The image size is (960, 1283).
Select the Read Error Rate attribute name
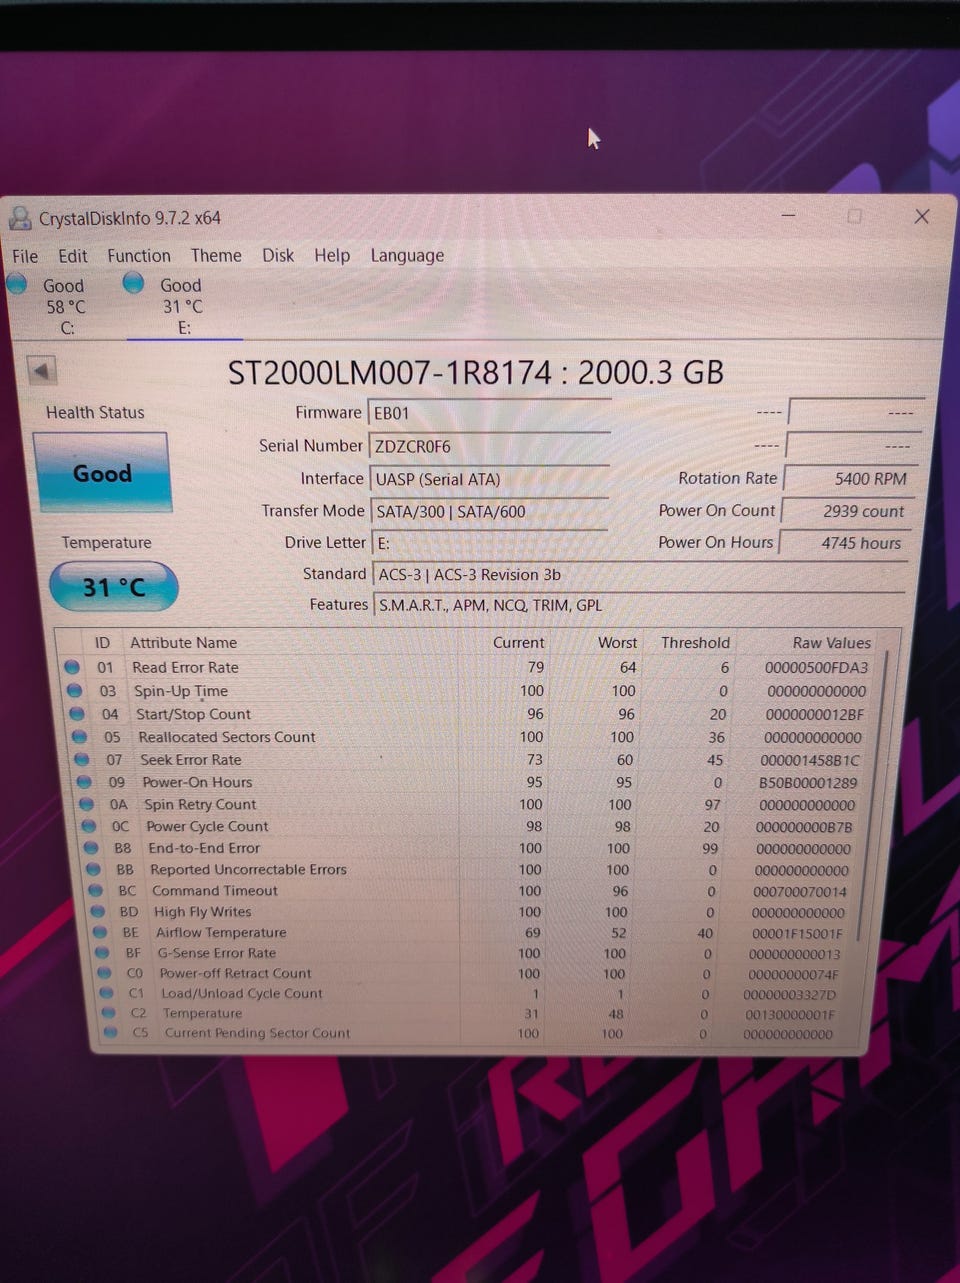(x=185, y=667)
